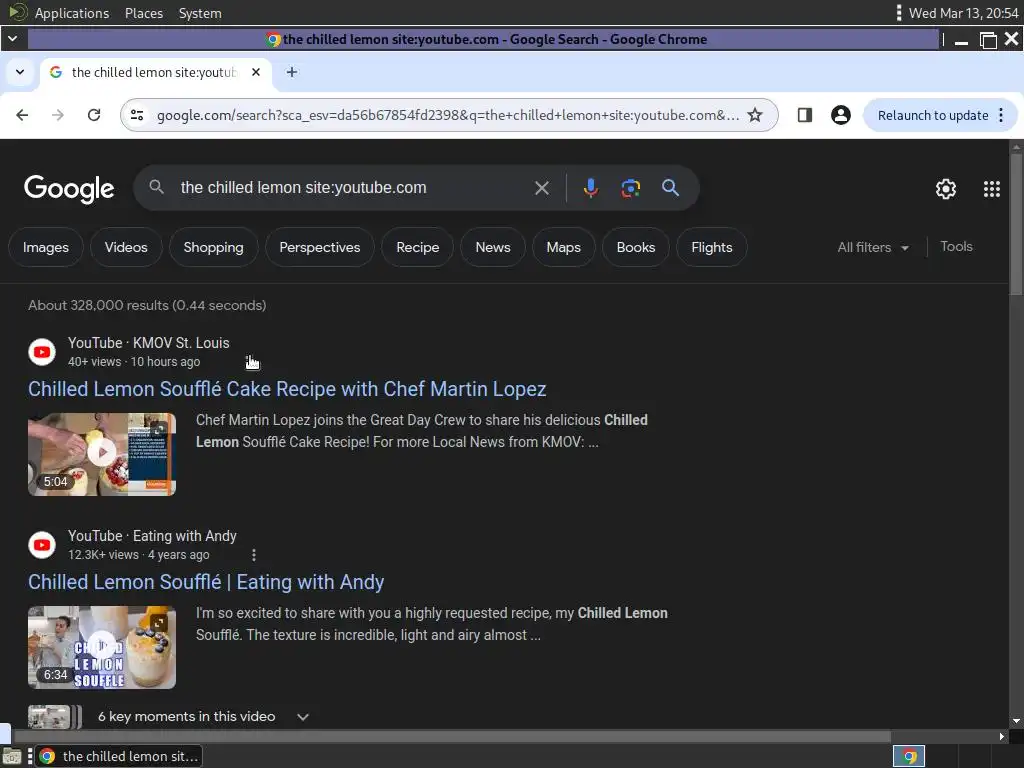
Task: Clear the search box with the X icon
Action: (x=541, y=188)
